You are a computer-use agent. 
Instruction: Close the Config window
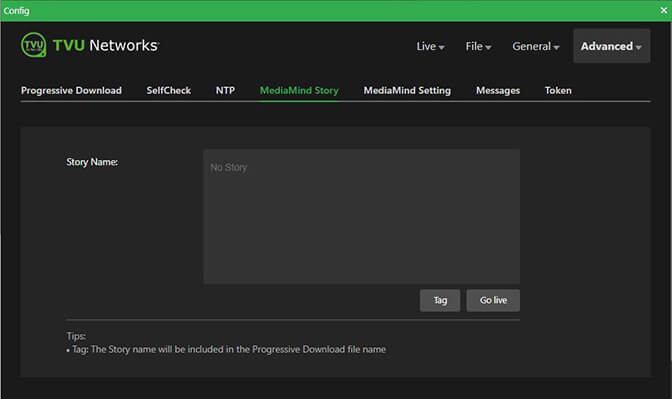[x=664, y=10]
